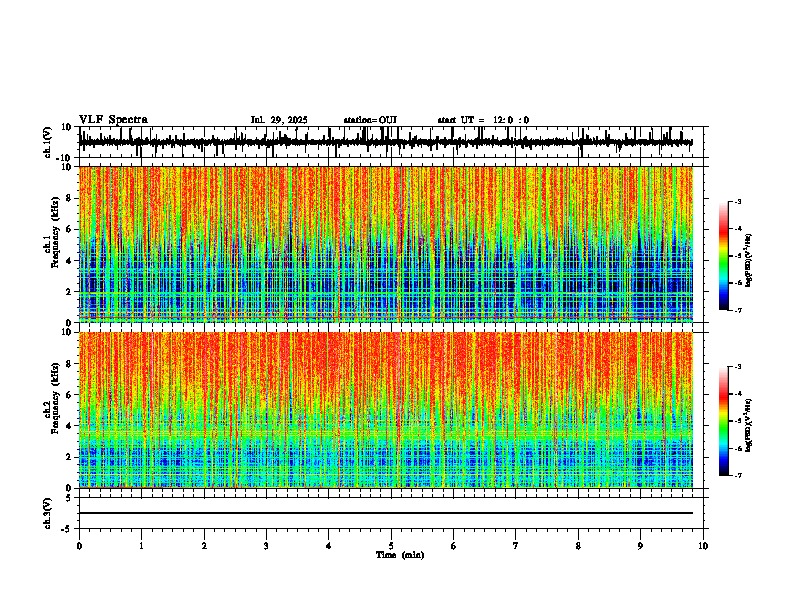This screenshot has width=792, height=612.
Task: Click the "VLF Spectra" title text
Action: pyautogui.click(x=114, y=120)
